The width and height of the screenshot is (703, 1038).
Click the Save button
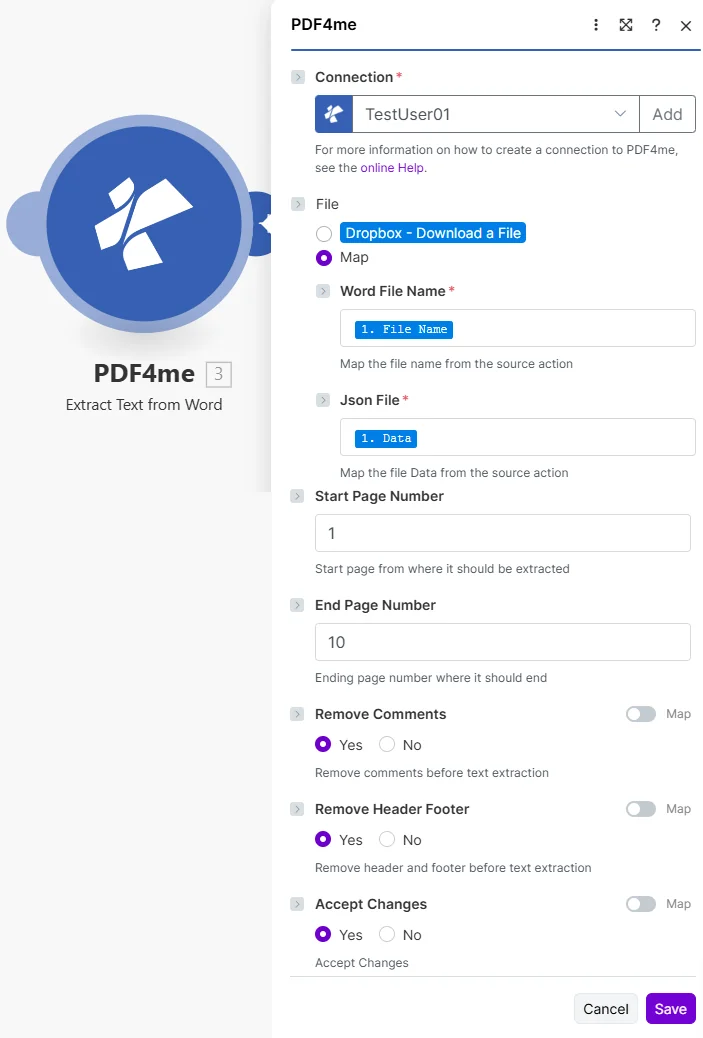click(x=671, y=1008)
